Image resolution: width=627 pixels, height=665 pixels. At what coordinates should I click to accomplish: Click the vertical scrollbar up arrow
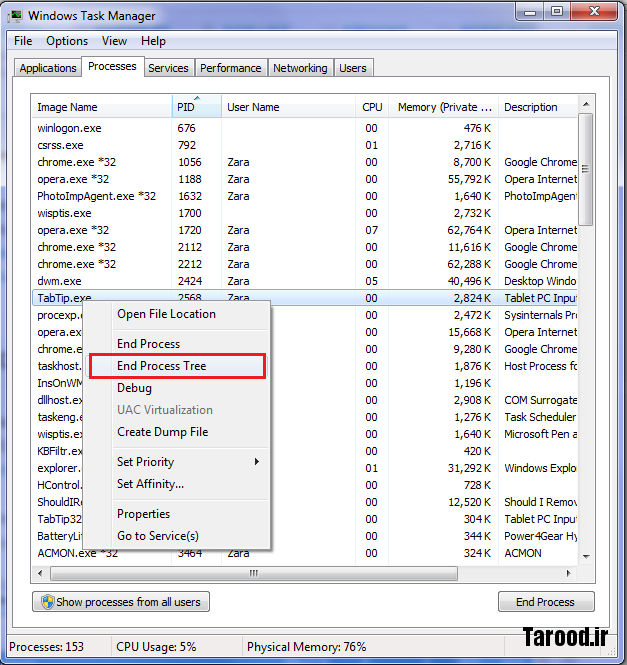(586, 104)
